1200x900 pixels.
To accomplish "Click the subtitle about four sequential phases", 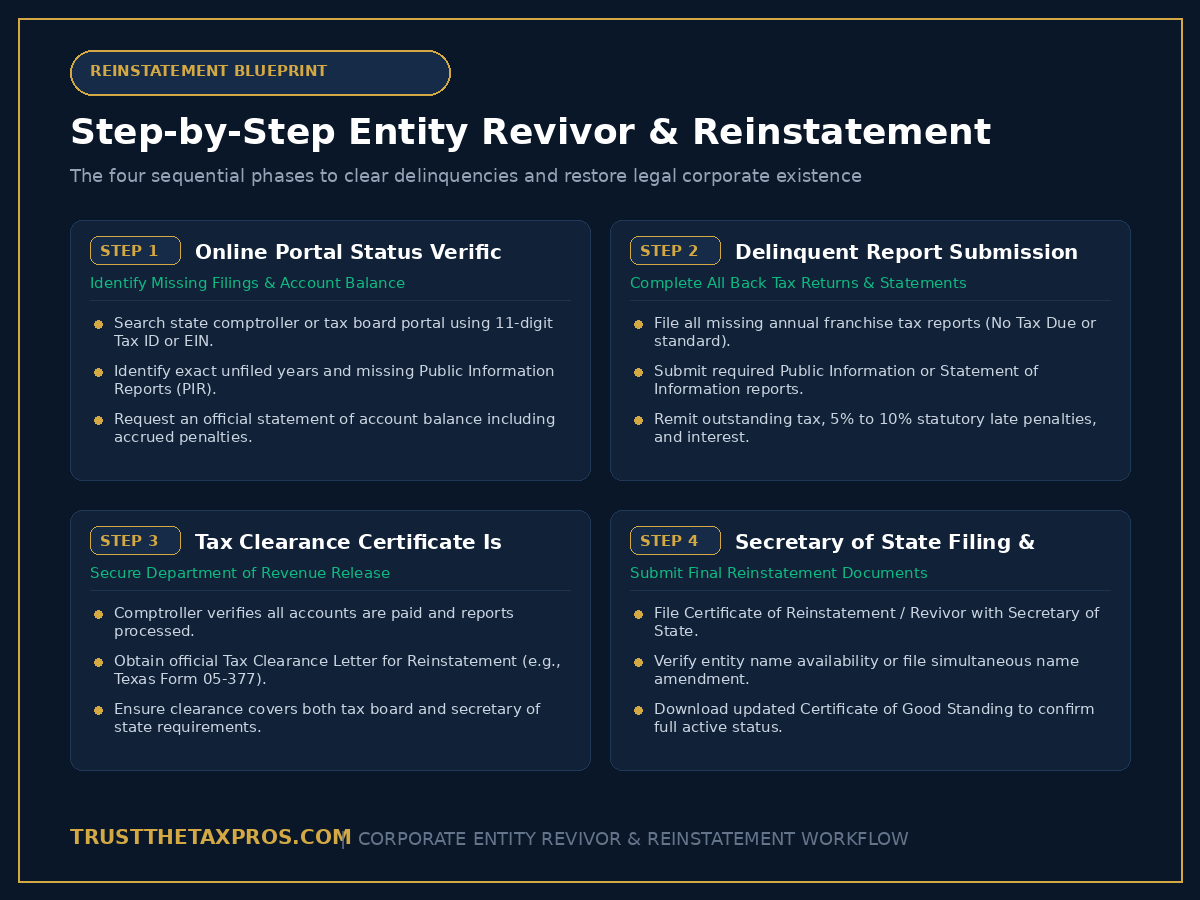I will (x=466, y=176).
